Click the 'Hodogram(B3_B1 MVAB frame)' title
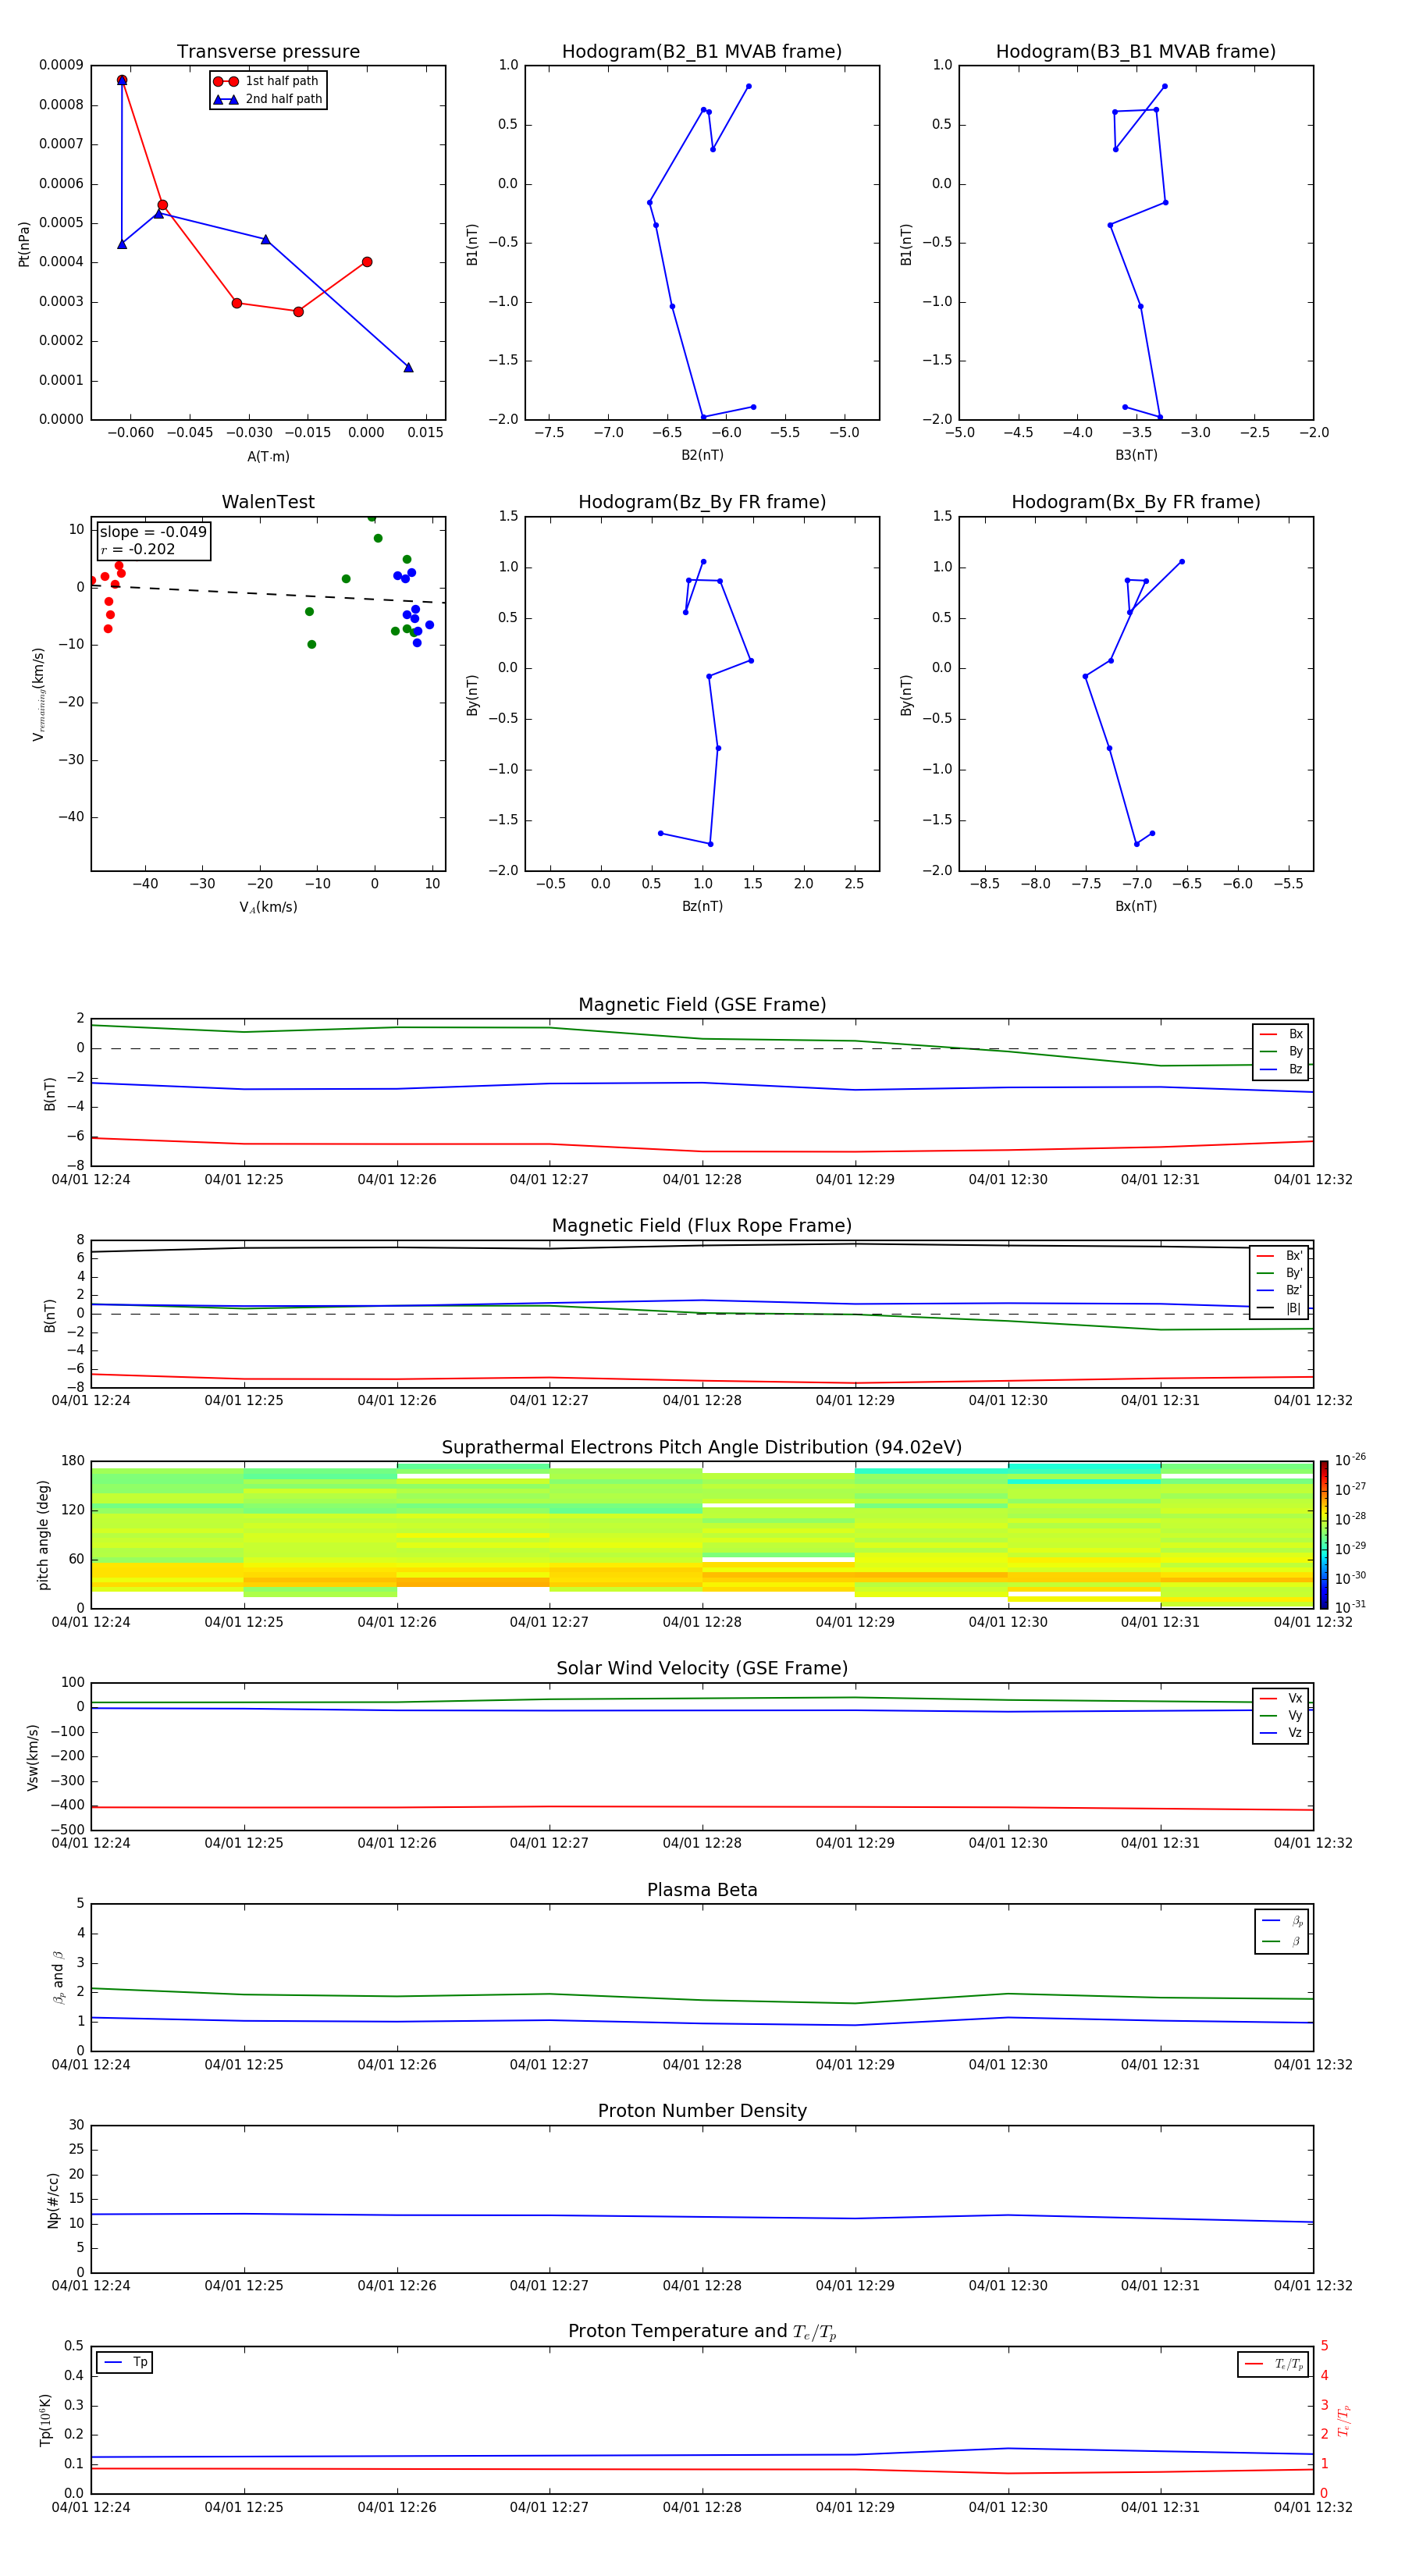1405x2576 pixels. pos(1136,52)
